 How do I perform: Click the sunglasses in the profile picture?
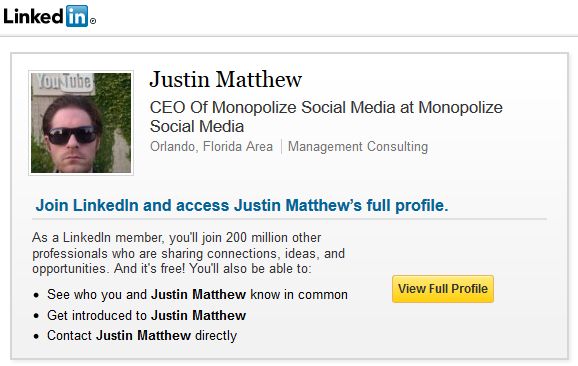(x=73, y=135)
